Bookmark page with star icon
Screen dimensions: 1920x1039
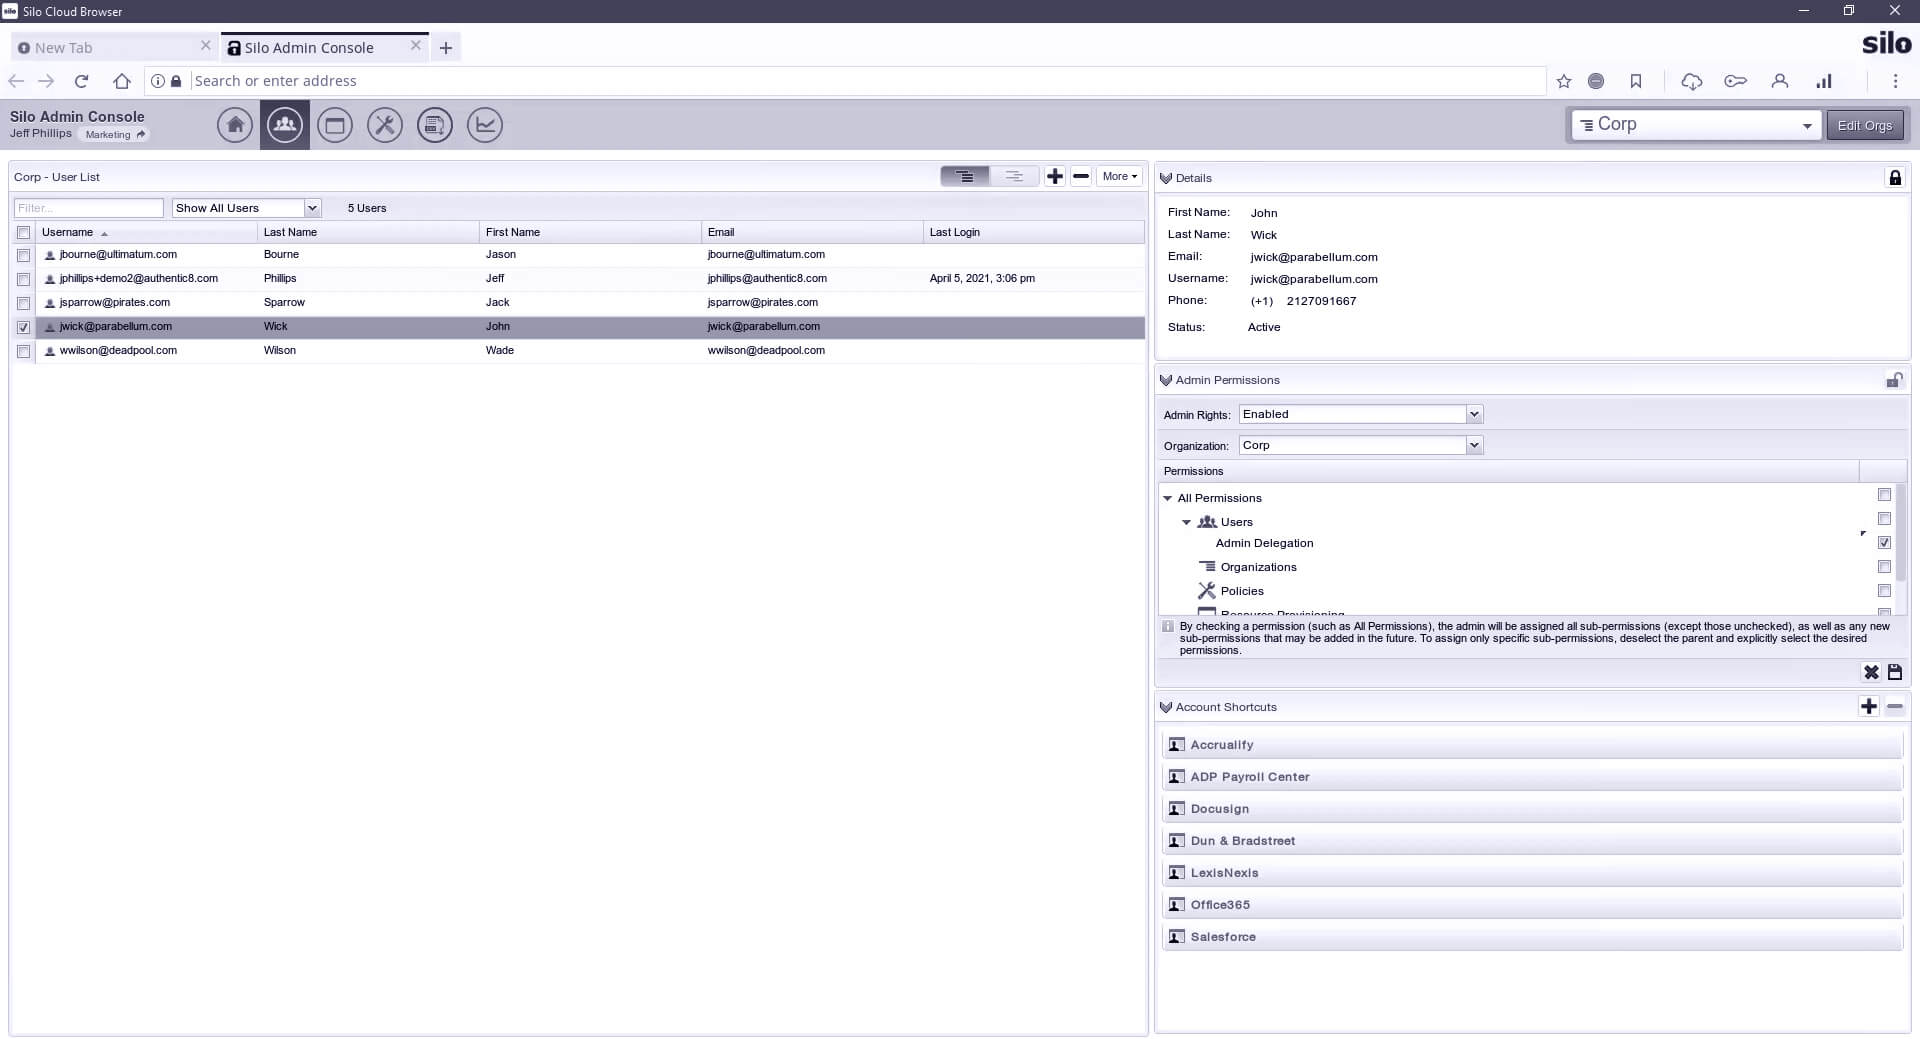click(1564, 81)
